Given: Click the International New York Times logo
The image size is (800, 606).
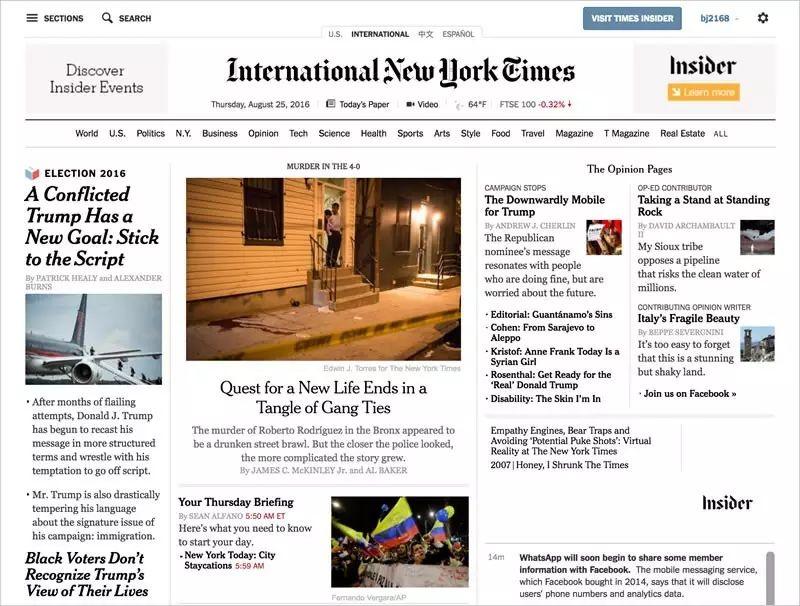Looking at the screenshot, I should (x=400, y=71).
